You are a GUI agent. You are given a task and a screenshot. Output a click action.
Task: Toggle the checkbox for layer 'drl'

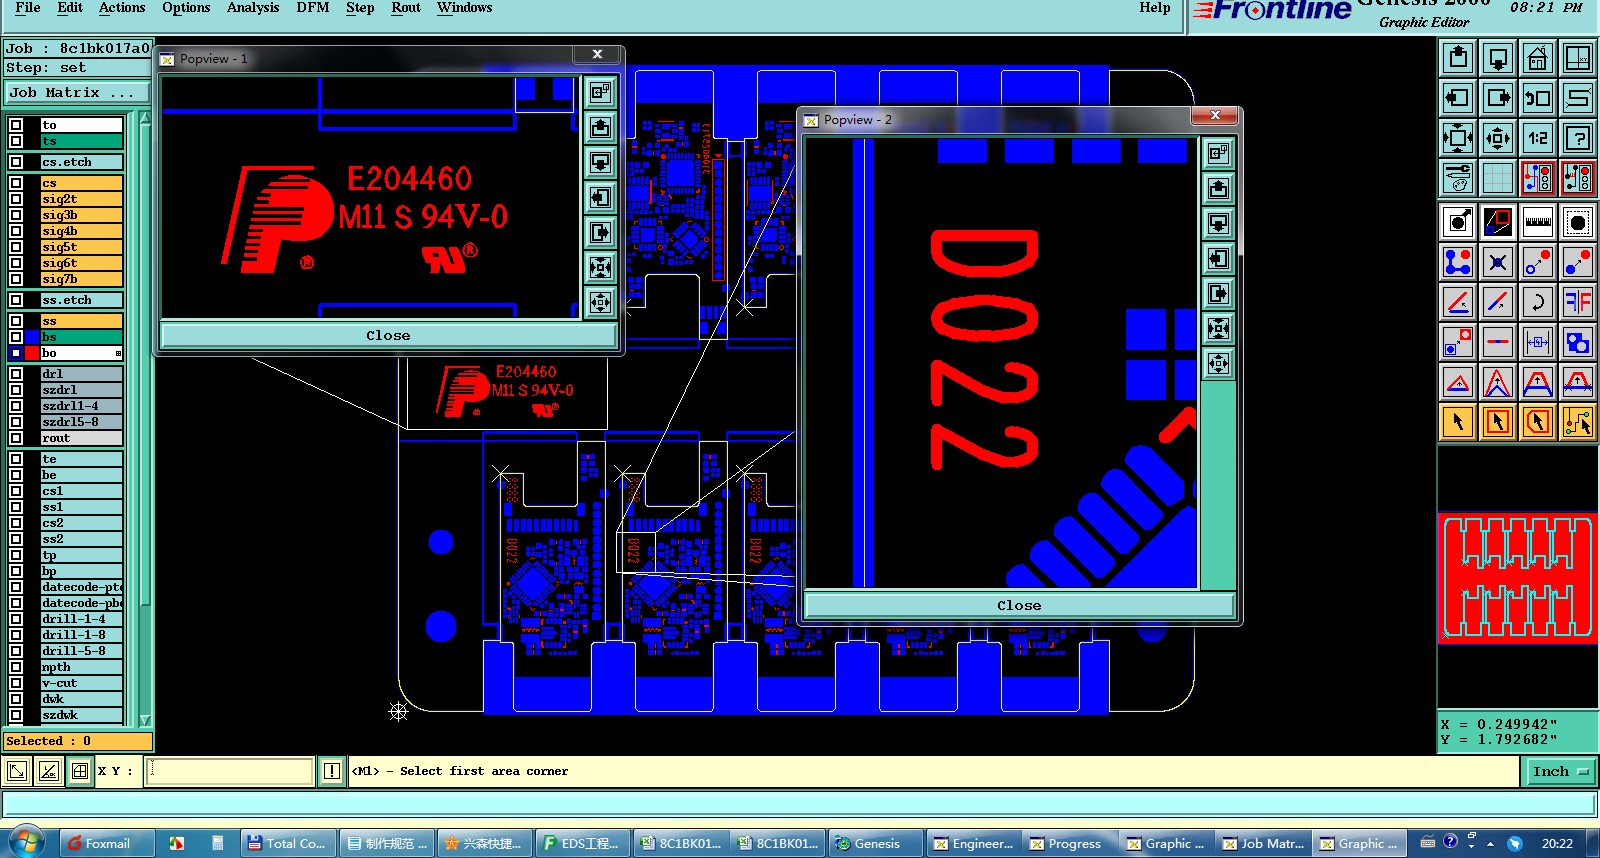[x=16, y=374]
